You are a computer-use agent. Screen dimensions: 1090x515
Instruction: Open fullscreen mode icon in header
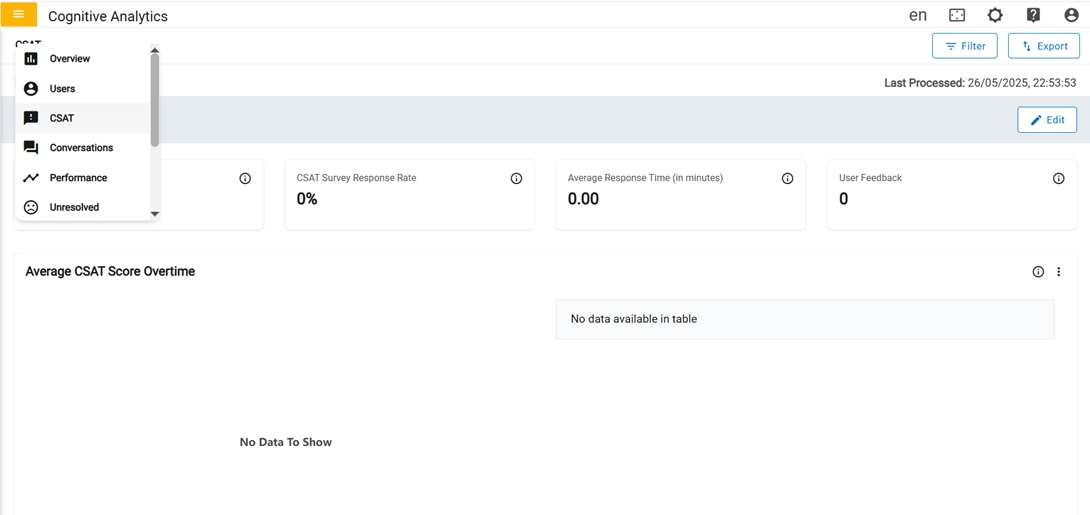[957, 15]
